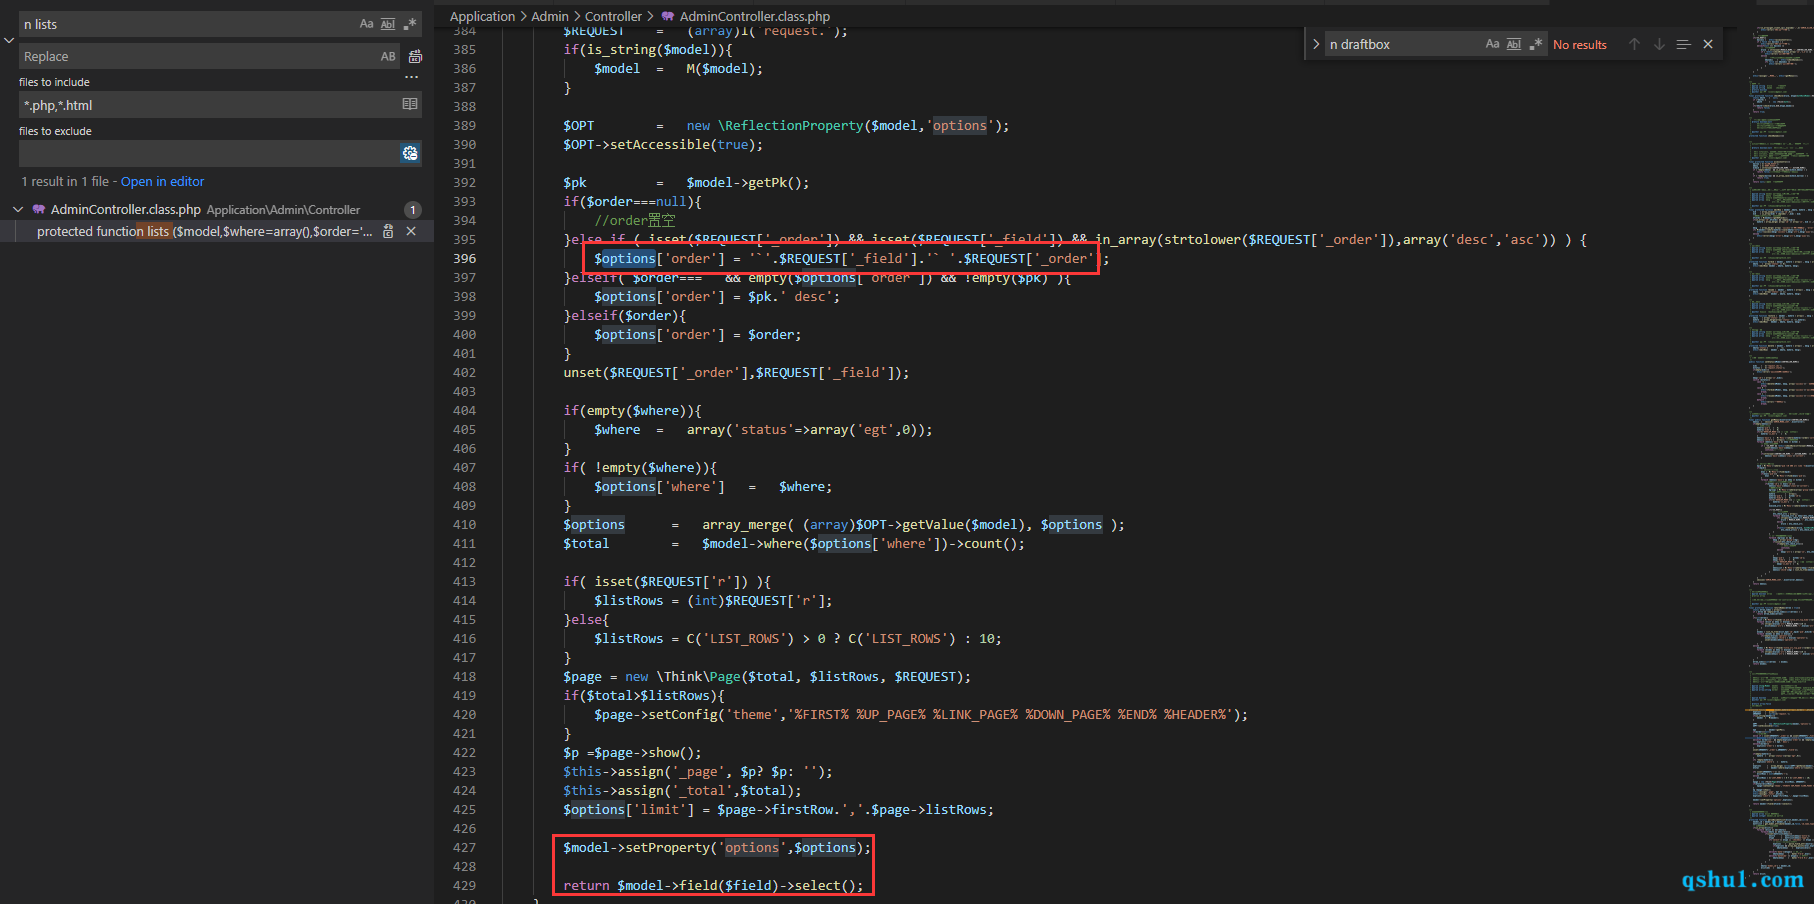Click '$model->setProperty' on line 427
The width and height of the screenshot is (1814, 904).
tap(636, 848)
